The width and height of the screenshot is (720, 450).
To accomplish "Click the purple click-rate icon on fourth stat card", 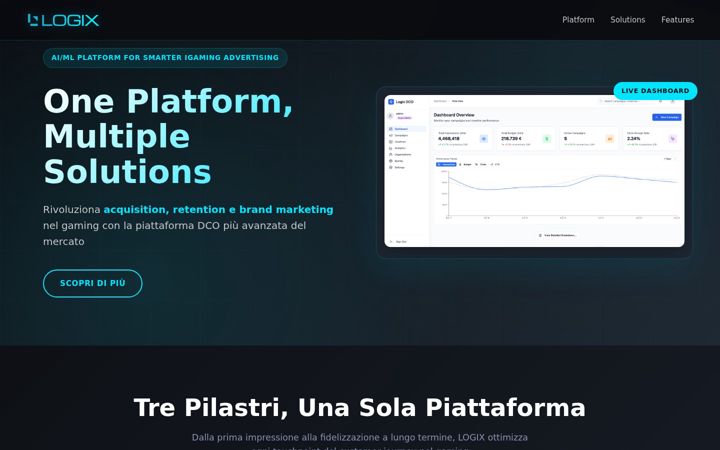I will tap(673, 139).
